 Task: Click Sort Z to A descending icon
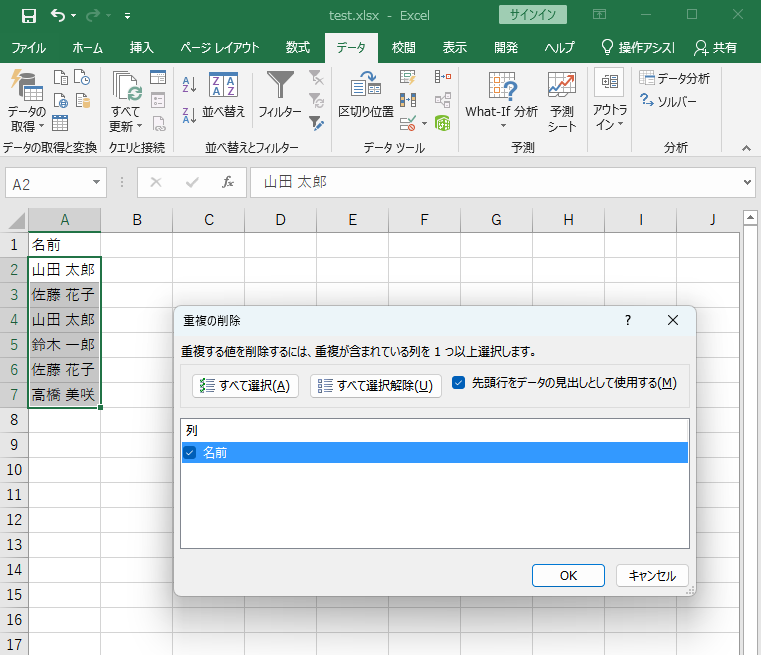point(189,115)
